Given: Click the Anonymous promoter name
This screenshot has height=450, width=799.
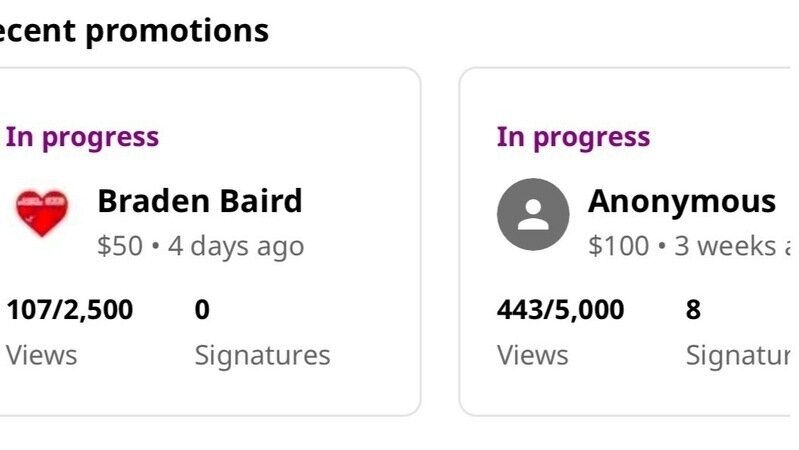Looking at the screenshot, I should pyautogui.click(x=682, y=201).
